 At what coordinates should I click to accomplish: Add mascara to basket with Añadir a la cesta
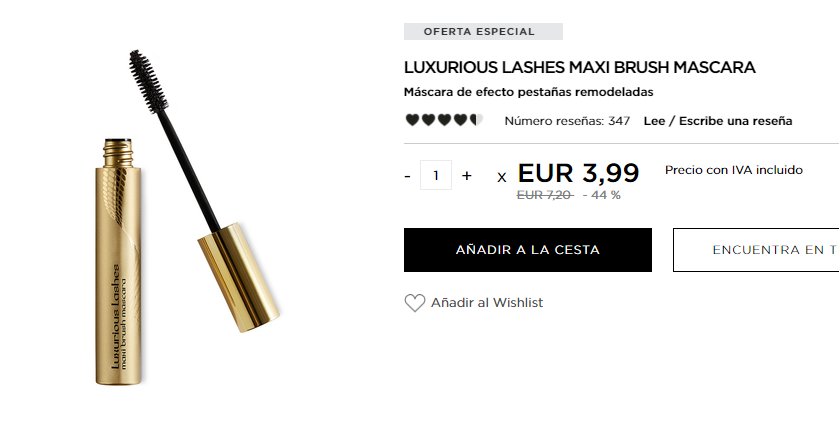pos(528,250)
